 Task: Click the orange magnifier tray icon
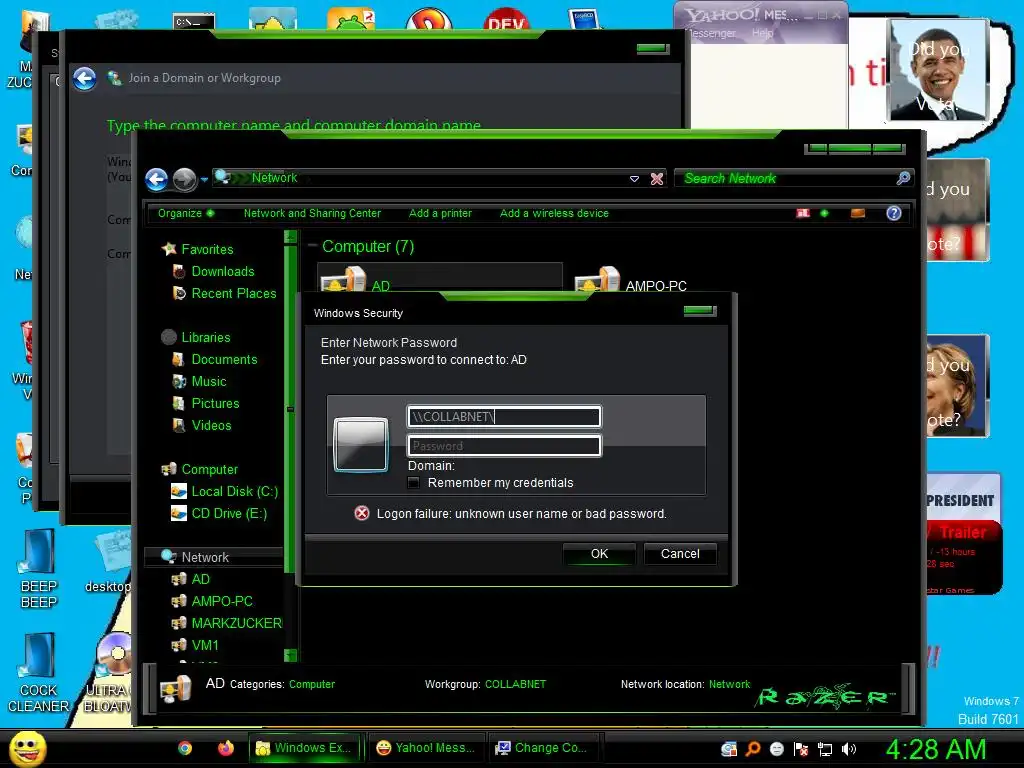(x=753, y=749)
